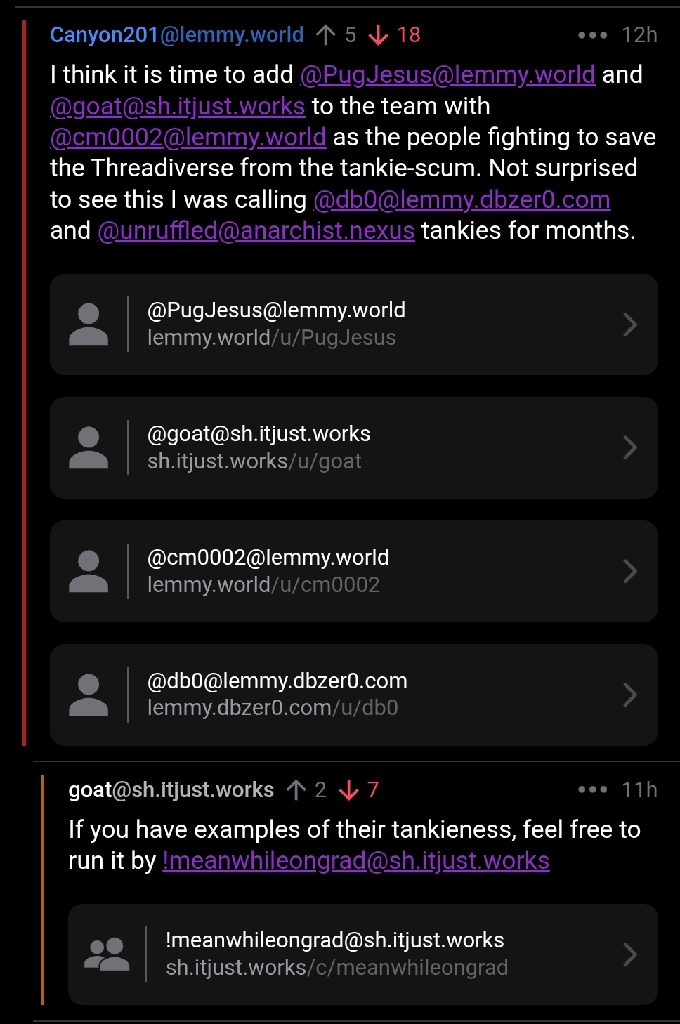
Task: Click the PugJesus card avatar icon
Action: [x=89, y=324]
